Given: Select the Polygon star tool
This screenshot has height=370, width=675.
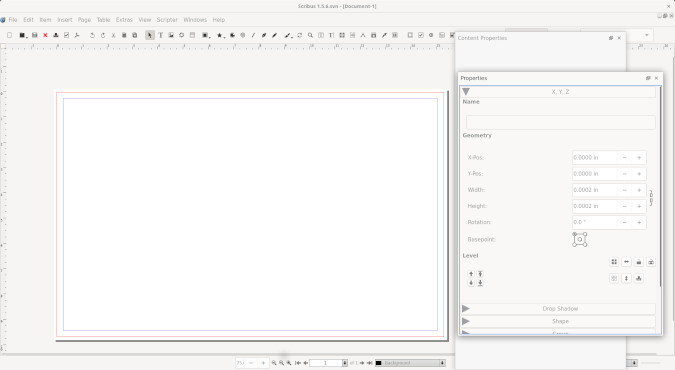Looking at the screenshot, I should [x=219, y=35].
